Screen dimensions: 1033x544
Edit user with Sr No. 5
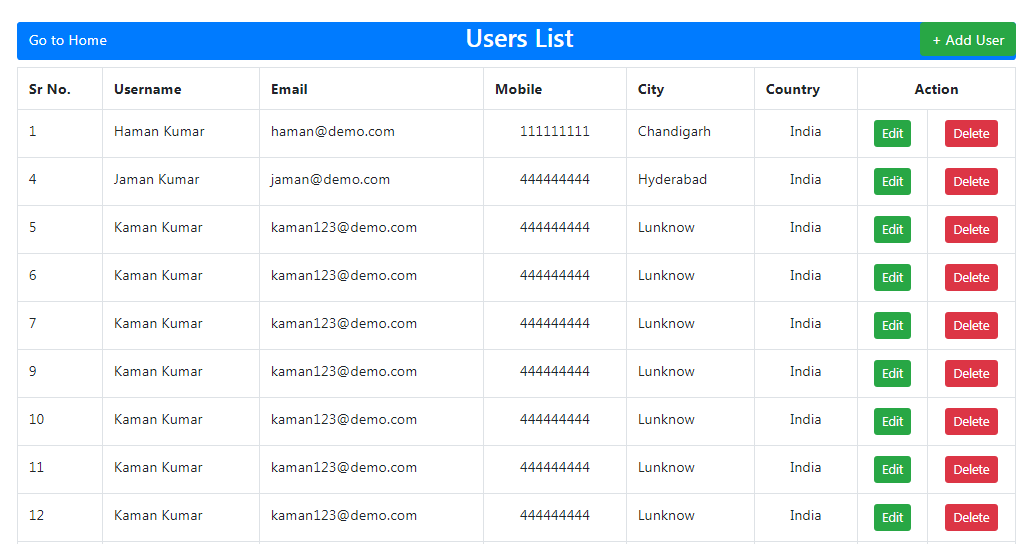click(x=892, y=230)
